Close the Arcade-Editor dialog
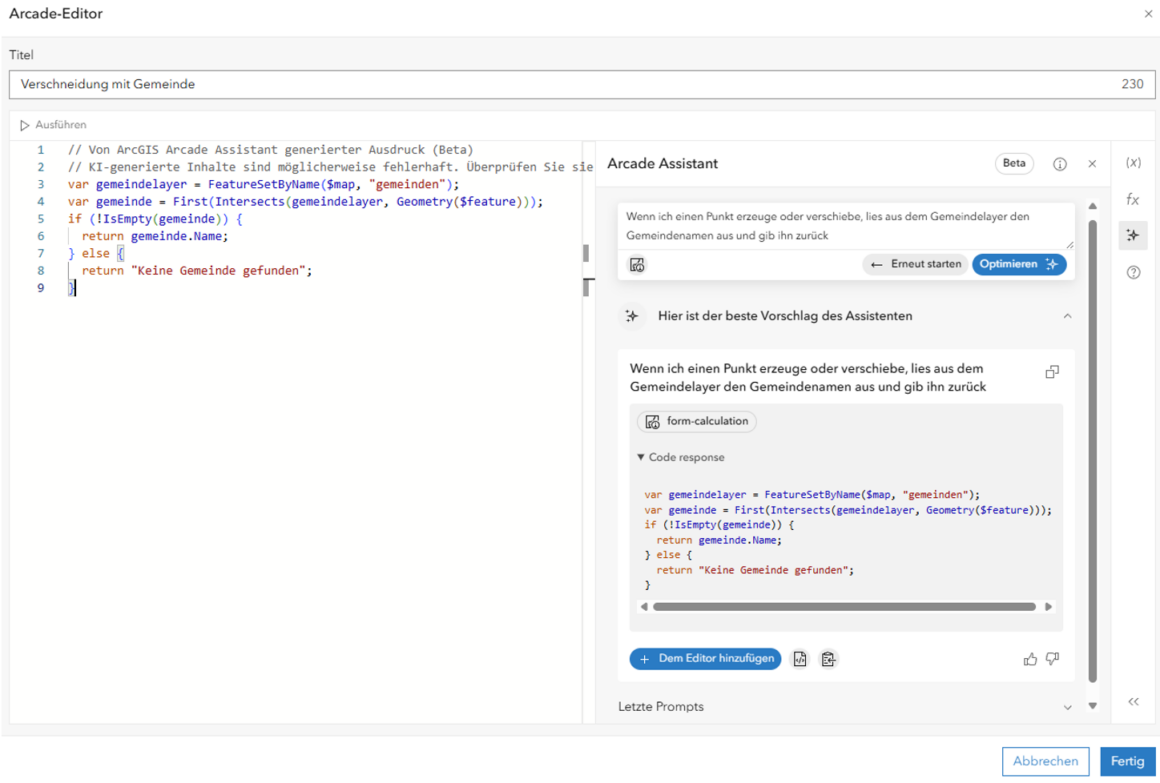Viewport: 1160px width, 783px height. coord(1148,13)
